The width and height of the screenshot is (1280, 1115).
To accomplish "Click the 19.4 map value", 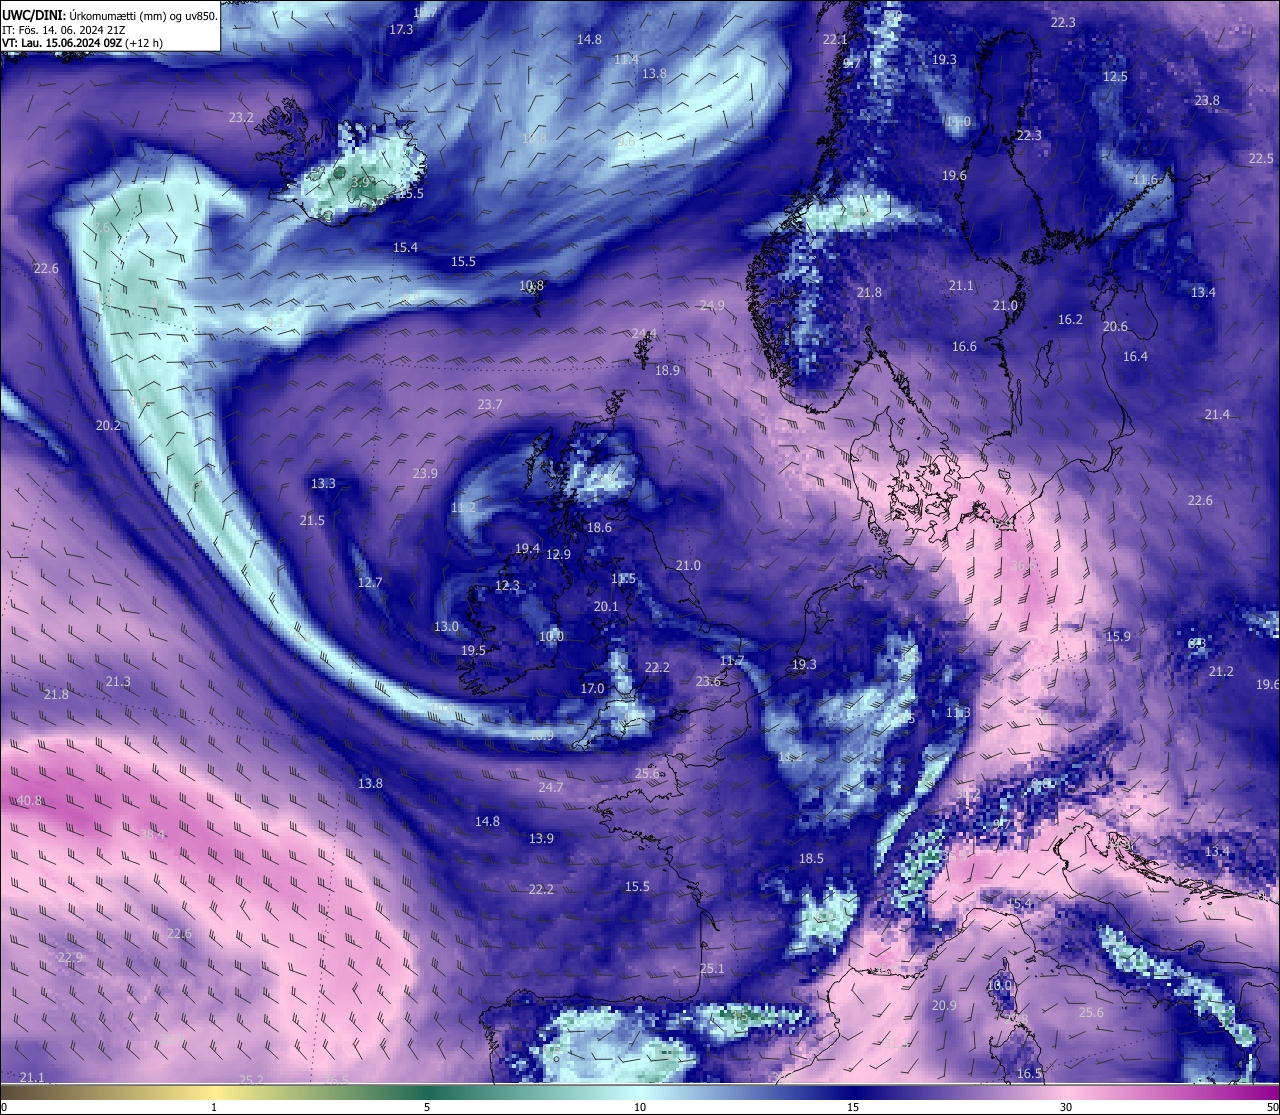I will (x=527, y=549).
